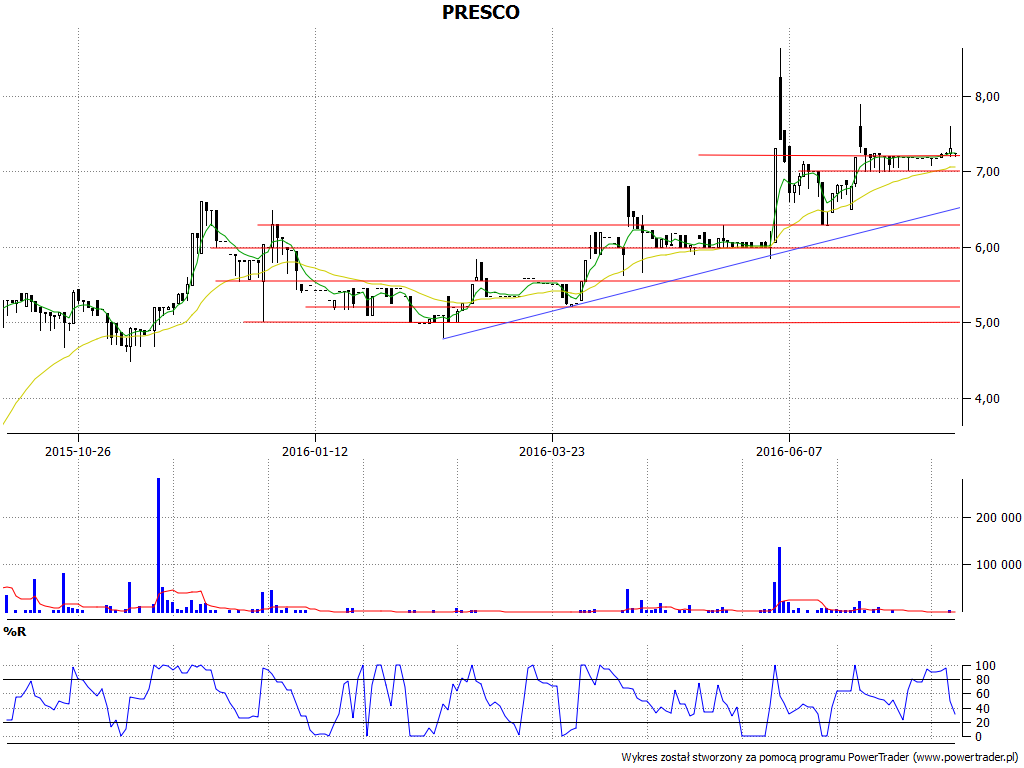
Task: Click the tallest blue volume bar
Action: 158,545
